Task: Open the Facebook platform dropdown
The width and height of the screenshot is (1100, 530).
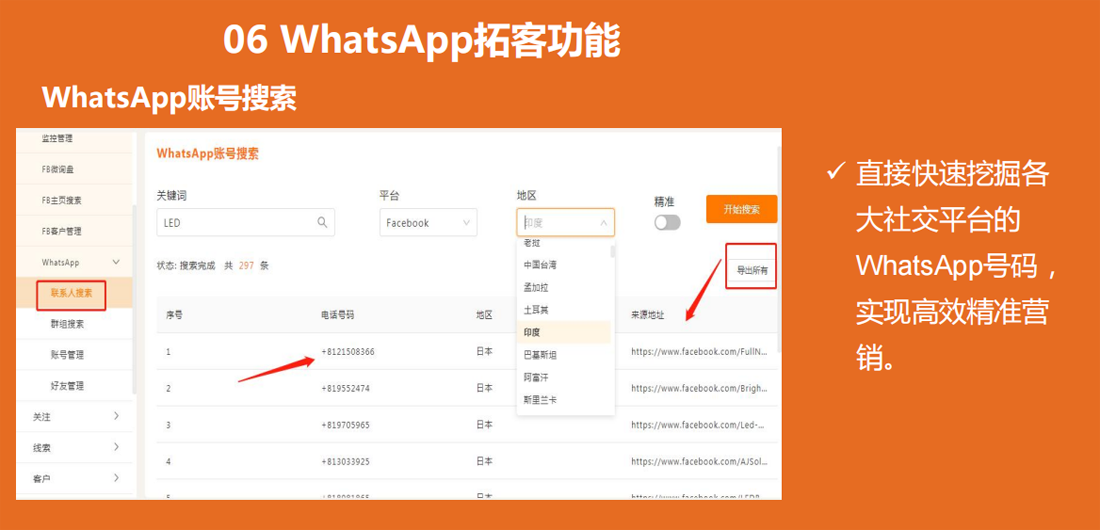Action: tap(428, 223)
